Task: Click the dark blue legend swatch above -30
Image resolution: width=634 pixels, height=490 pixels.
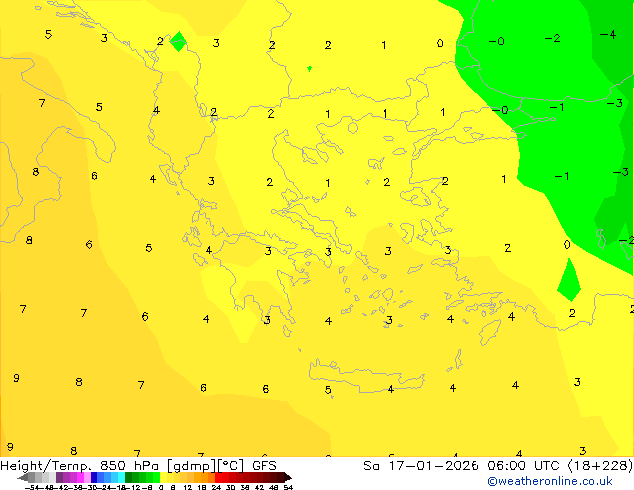Action: (94, 477)
